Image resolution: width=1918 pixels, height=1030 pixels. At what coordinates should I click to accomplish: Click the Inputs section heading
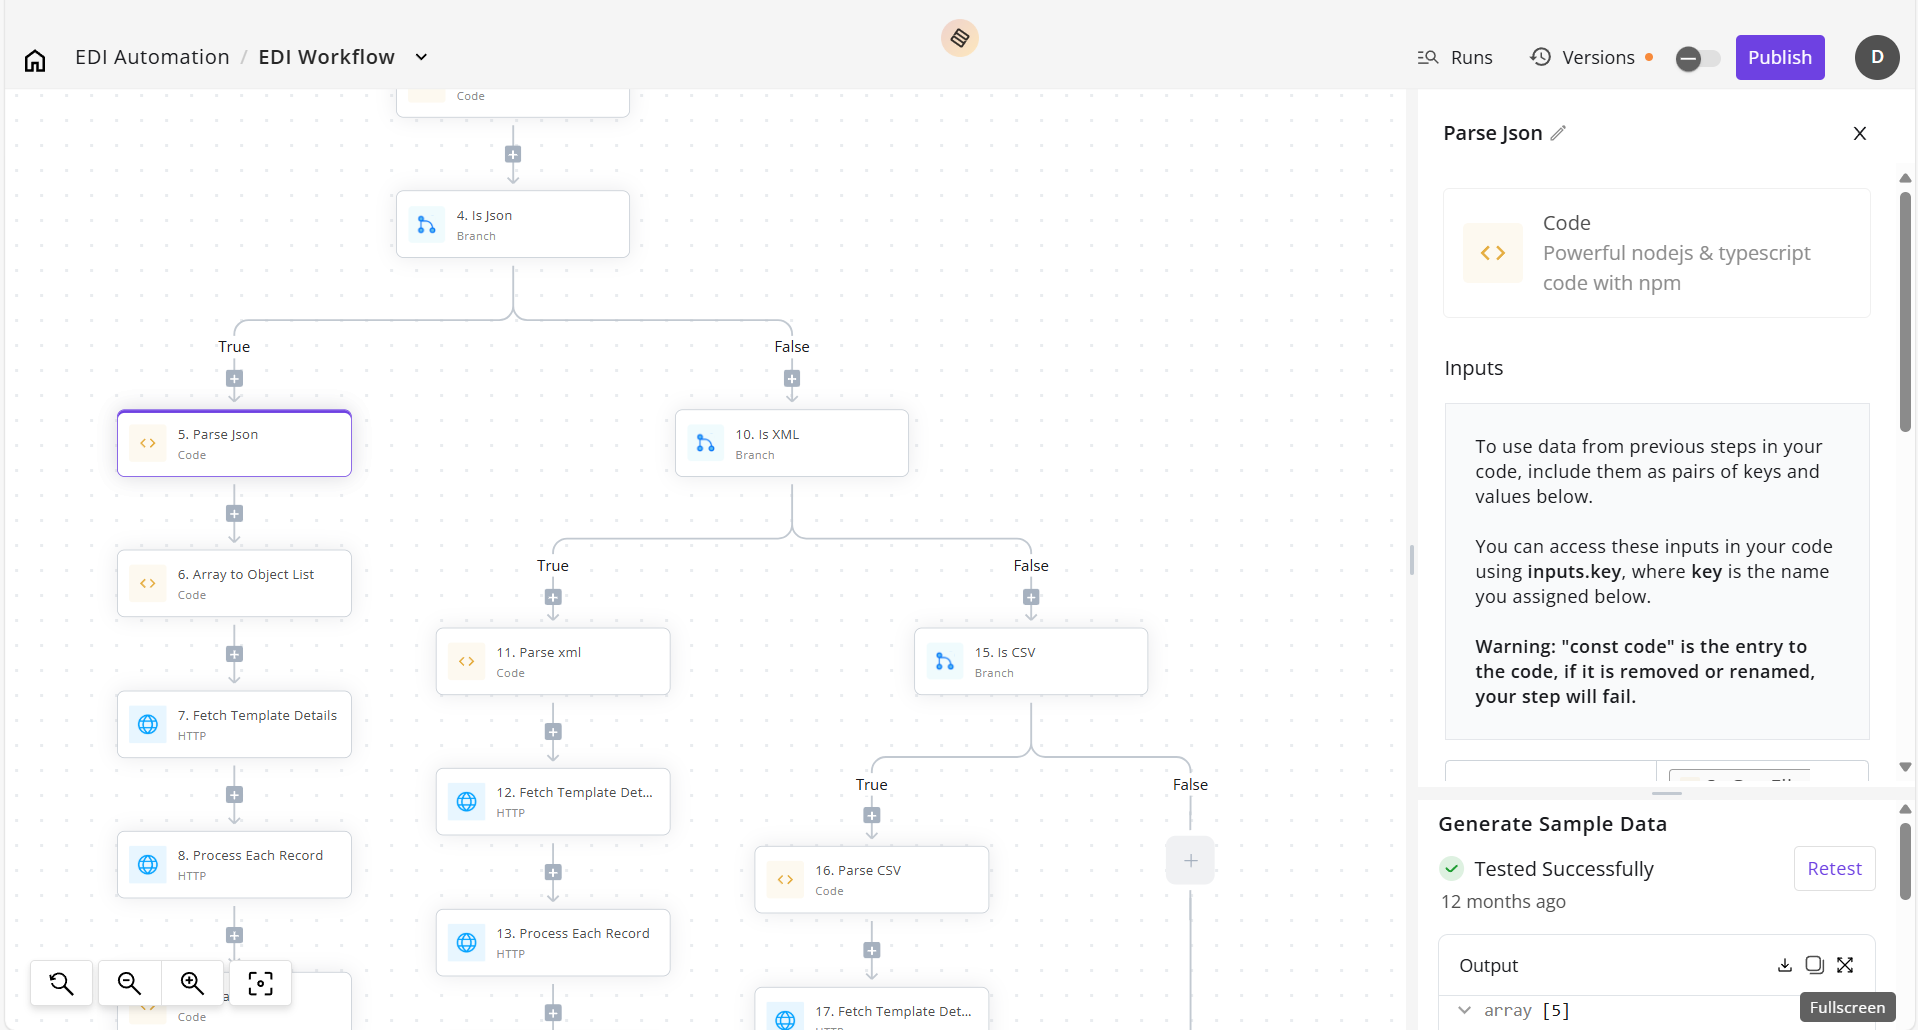[1473, 368]
